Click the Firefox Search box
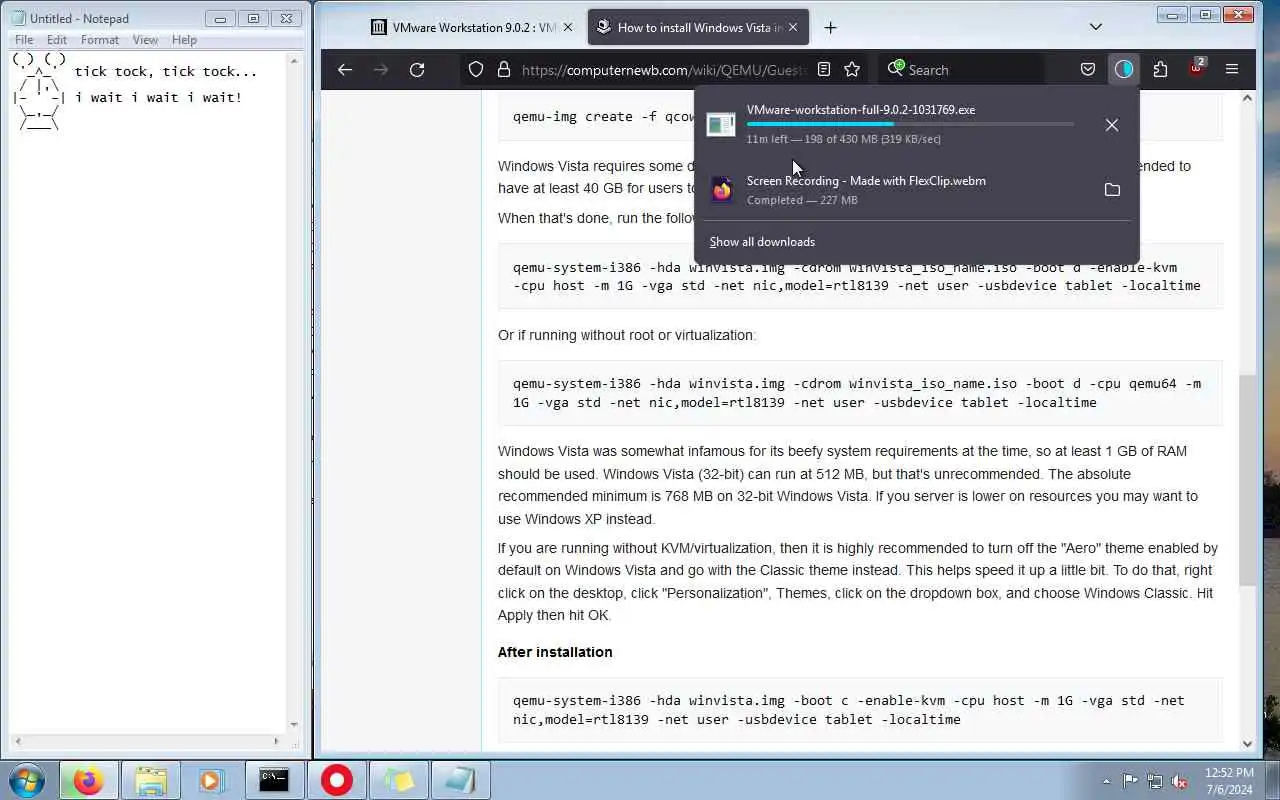This screenshot has height=800, width=1280. click(x=961, y=70)
